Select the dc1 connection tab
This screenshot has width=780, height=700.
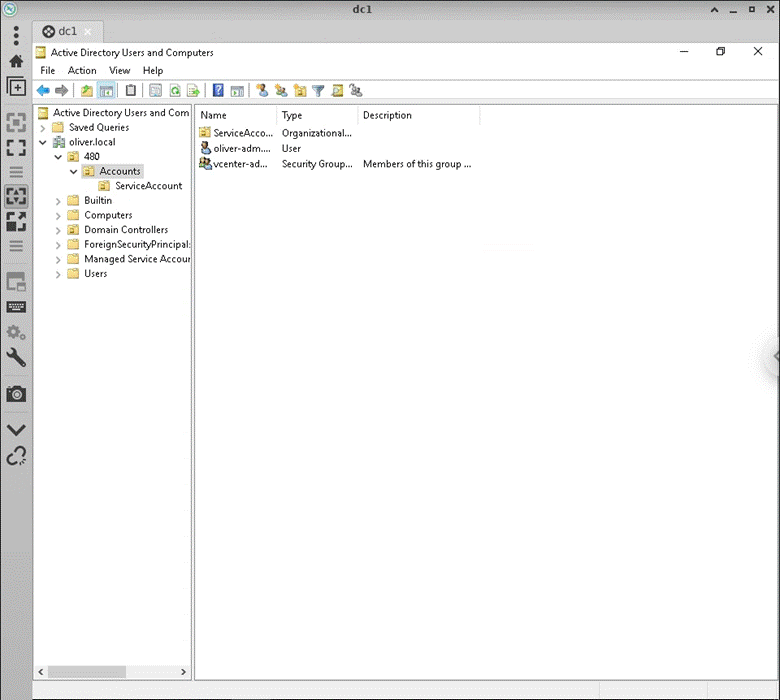click(67, 31)
